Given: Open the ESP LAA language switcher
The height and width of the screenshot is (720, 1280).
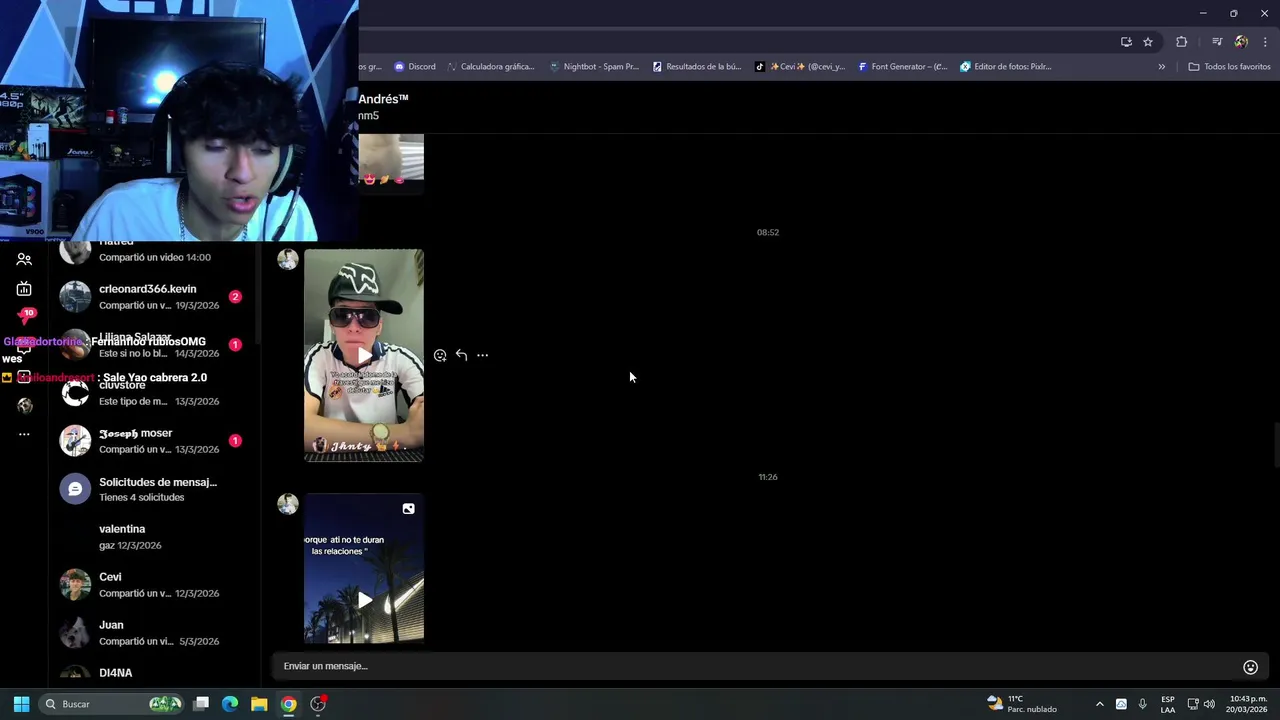Looking at the screenshot, I should [x=1168, y=704].
